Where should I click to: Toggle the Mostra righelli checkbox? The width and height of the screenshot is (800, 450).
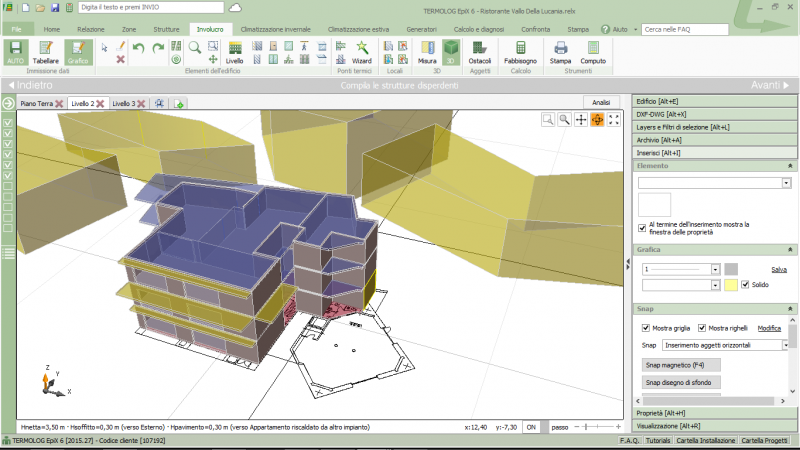point(703,328)
